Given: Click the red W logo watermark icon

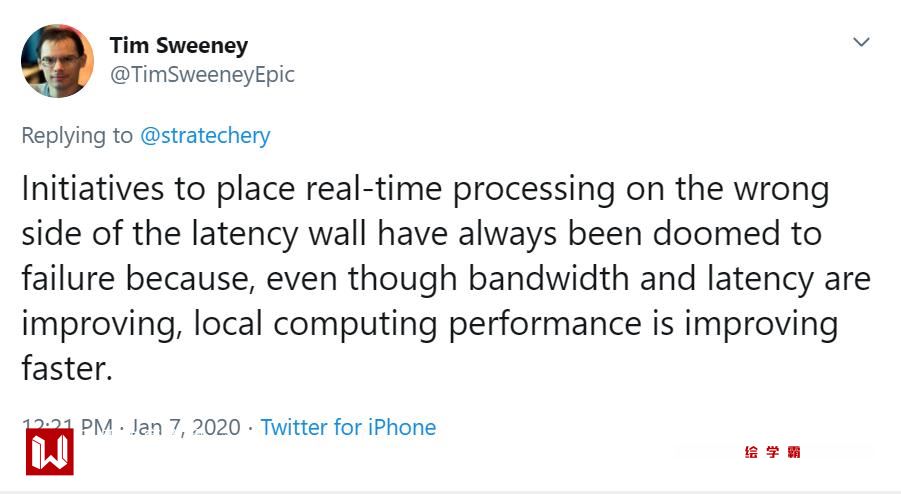Looking at the screenshot, I should pos(49,451).
